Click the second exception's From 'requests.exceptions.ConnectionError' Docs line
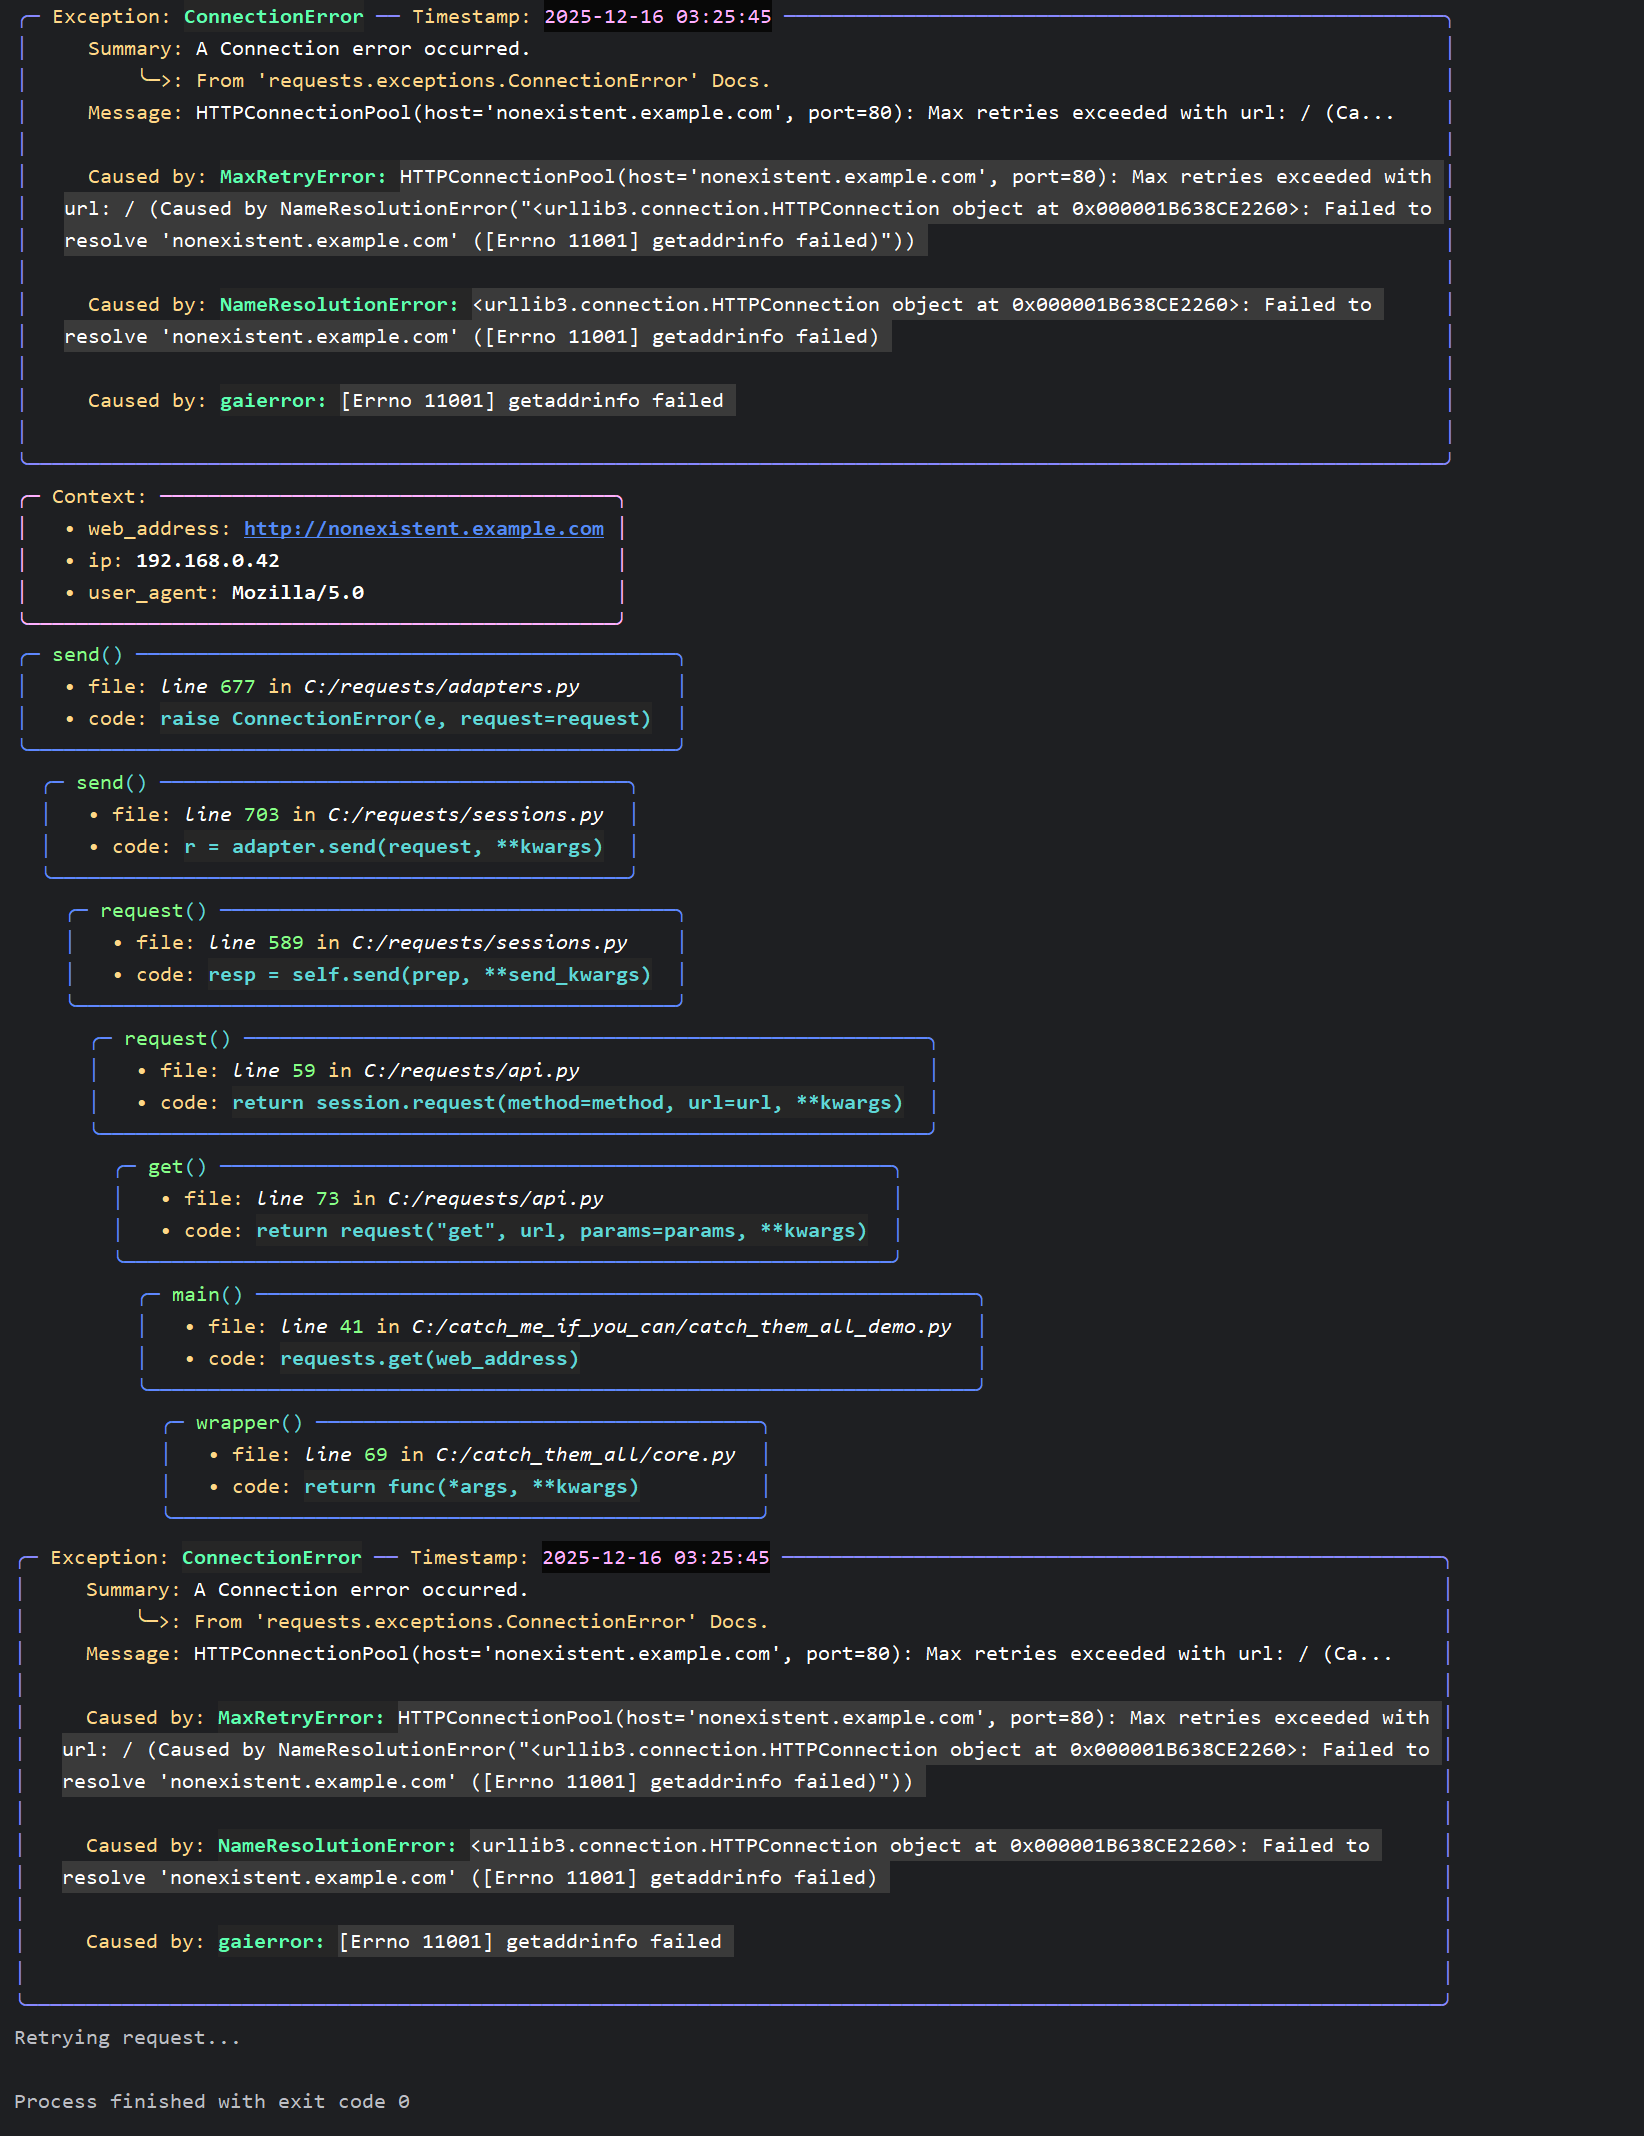 (481, 1622)
